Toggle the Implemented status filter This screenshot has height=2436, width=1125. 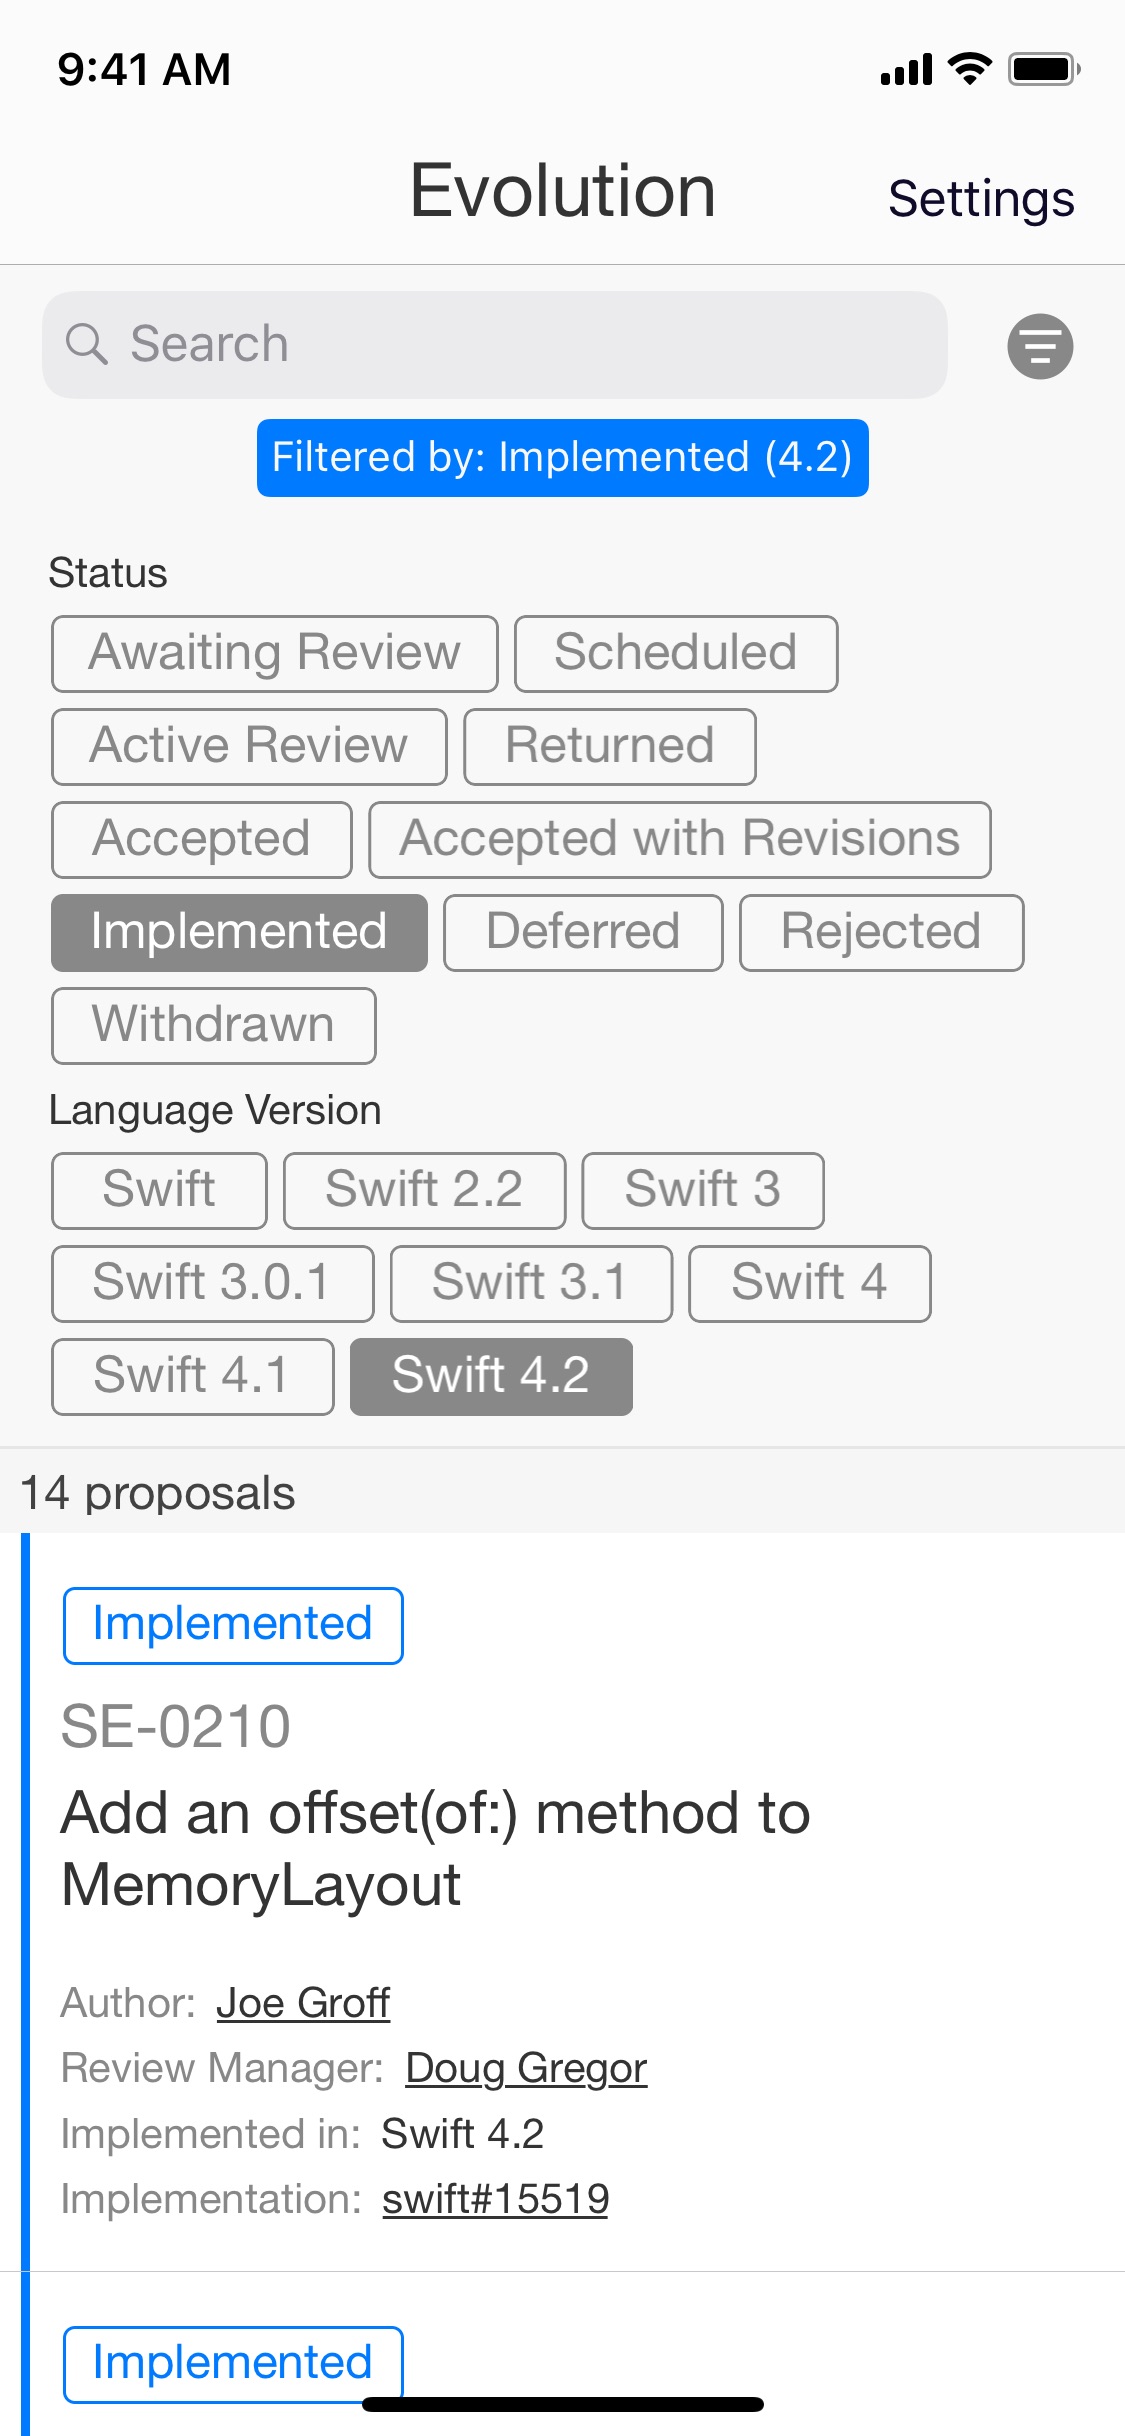(x=239, y=932)
